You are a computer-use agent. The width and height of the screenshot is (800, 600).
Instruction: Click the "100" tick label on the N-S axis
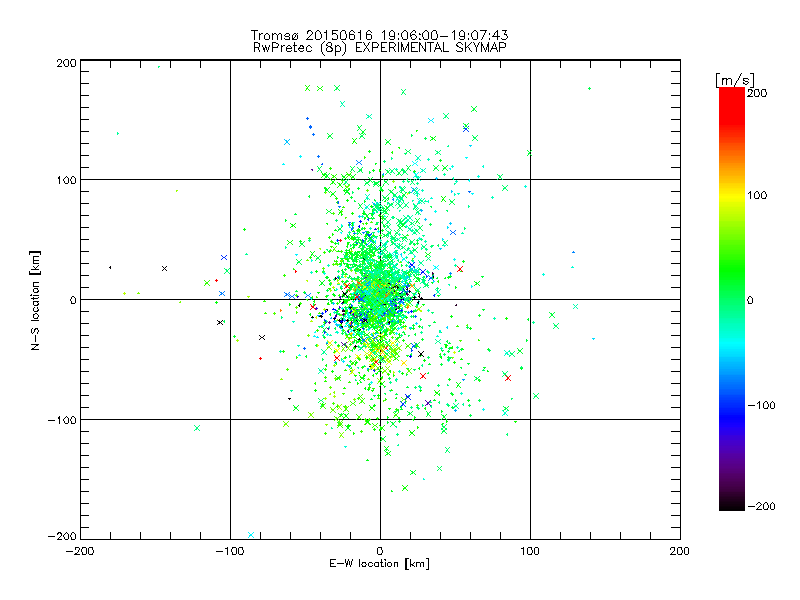point(66,180)
